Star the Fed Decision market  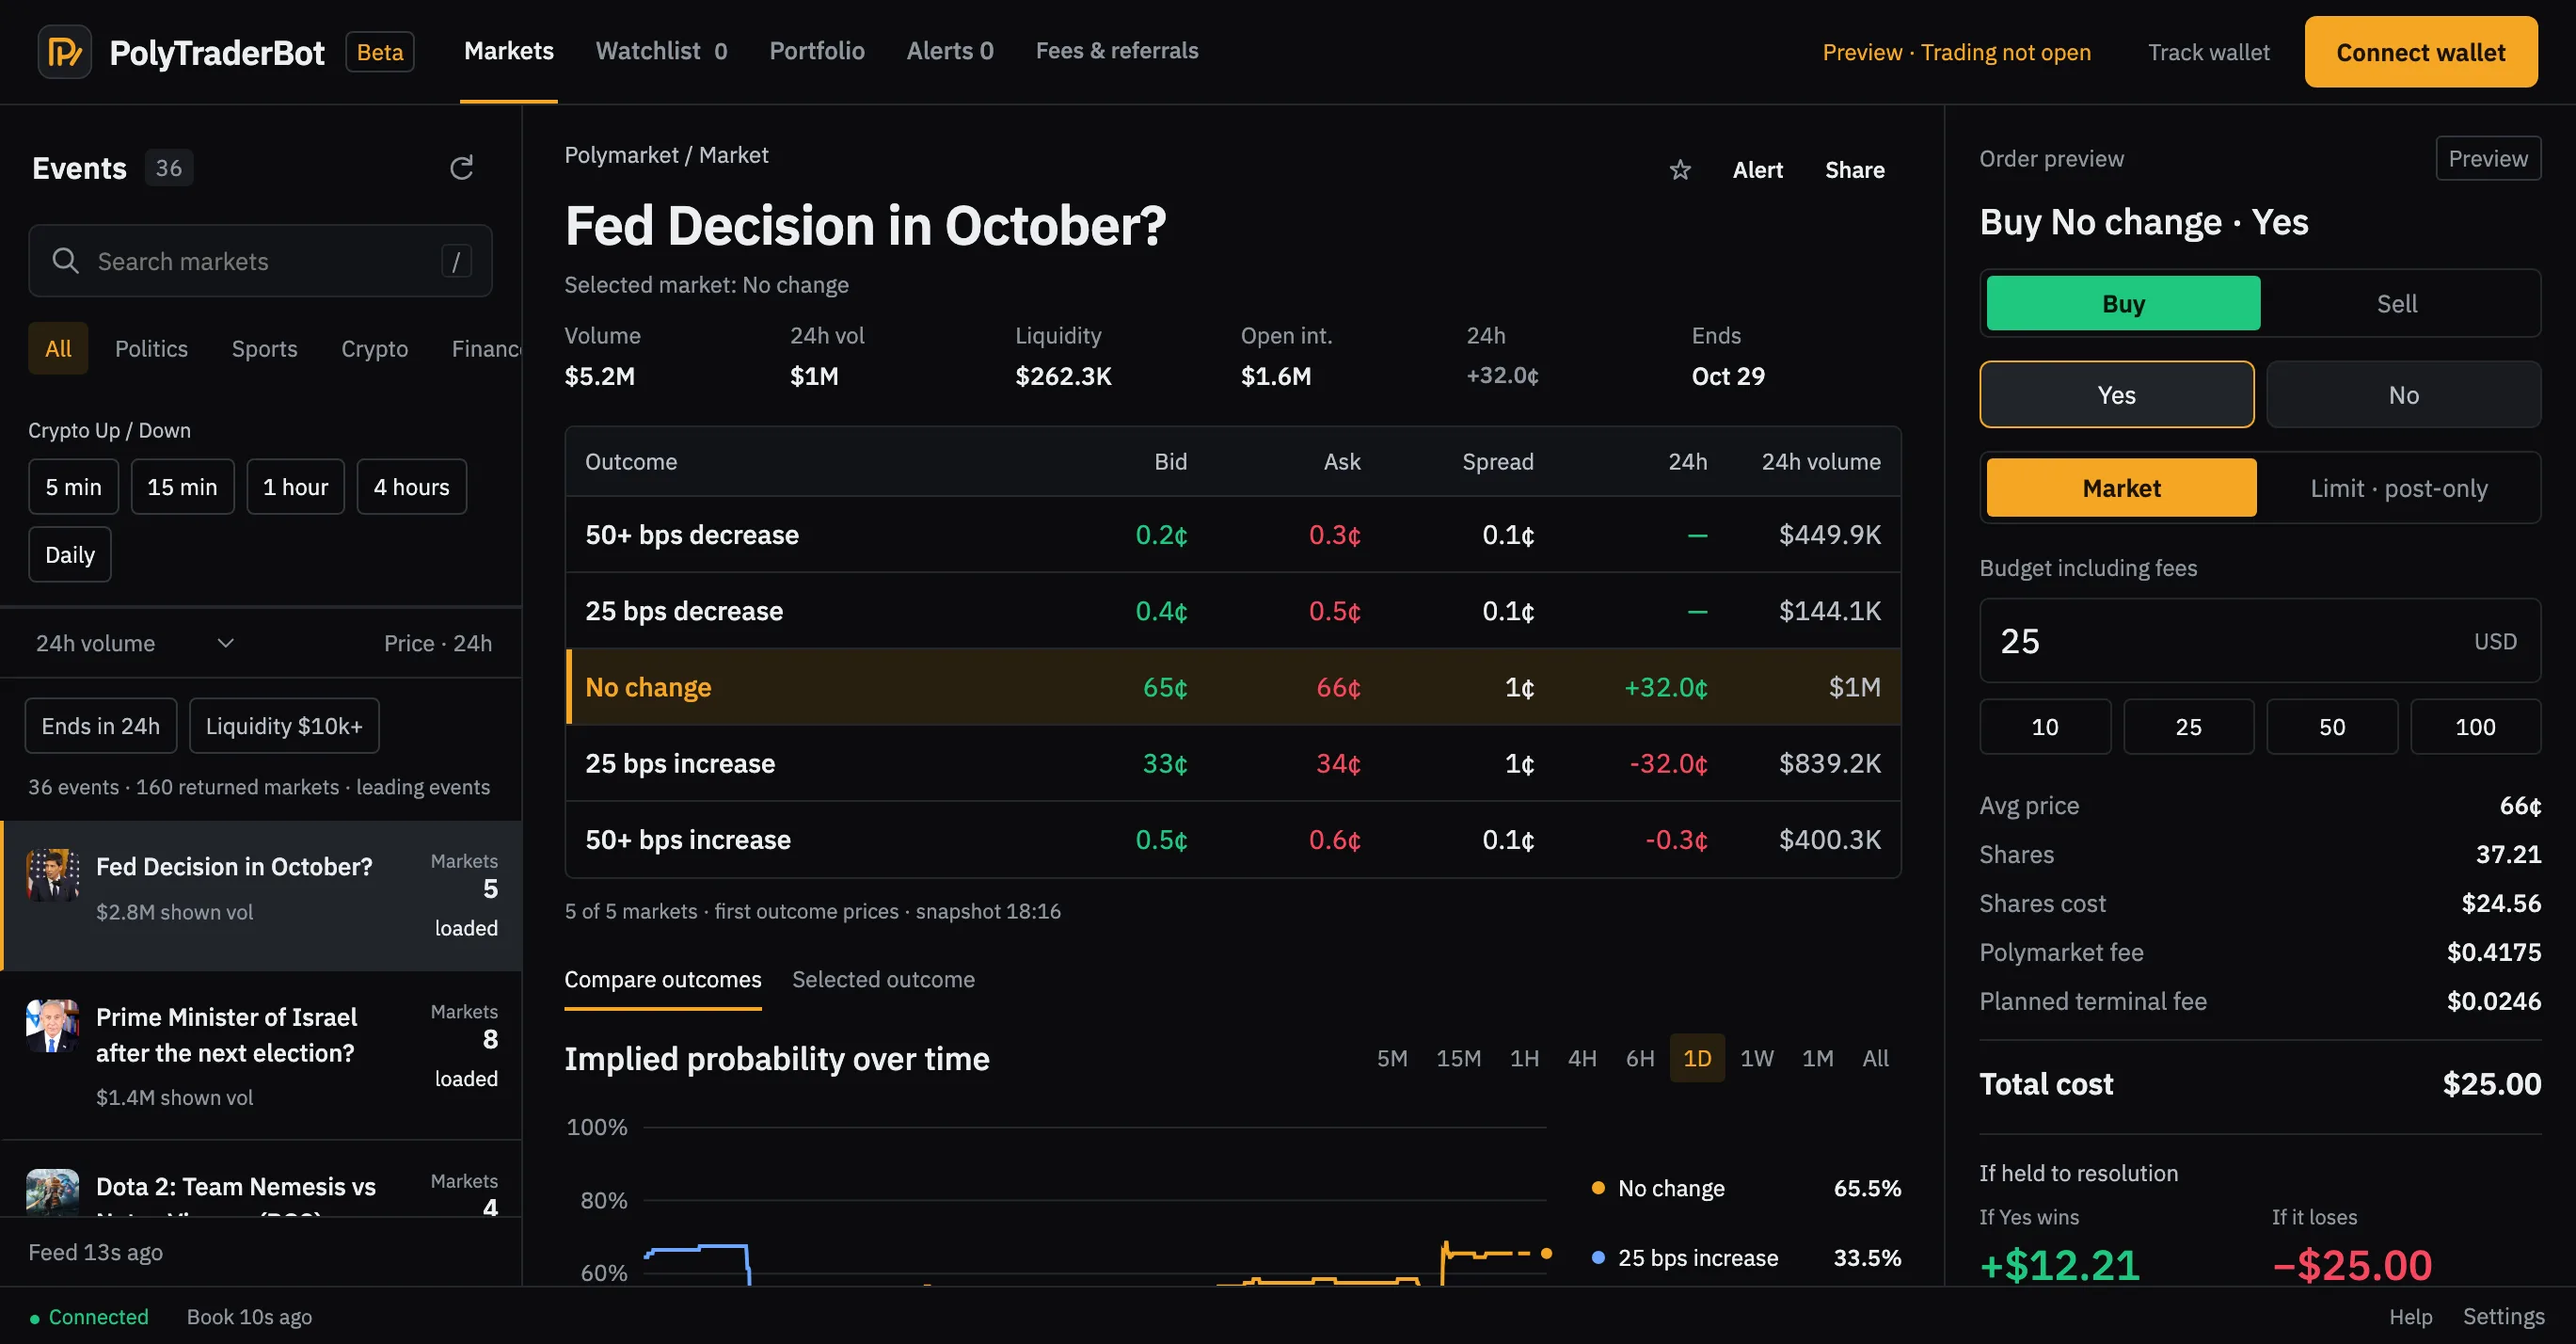(1680, 170)
